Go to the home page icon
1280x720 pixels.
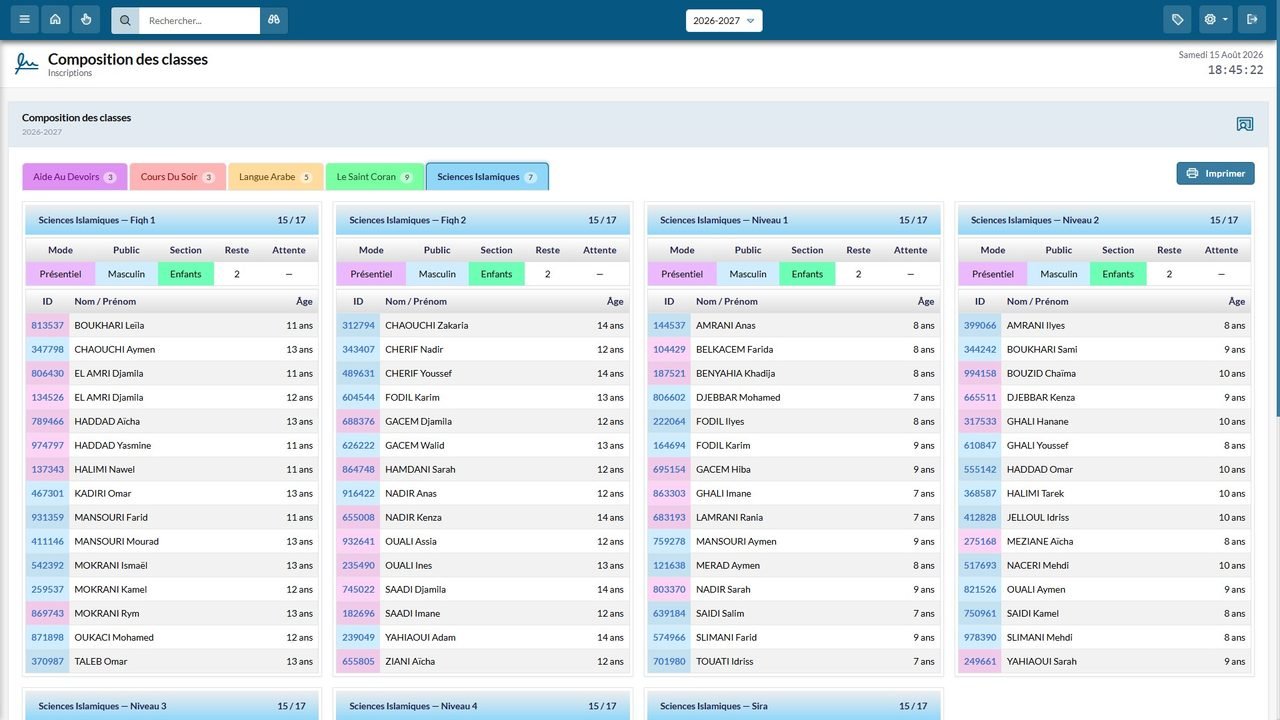(55, 20)
